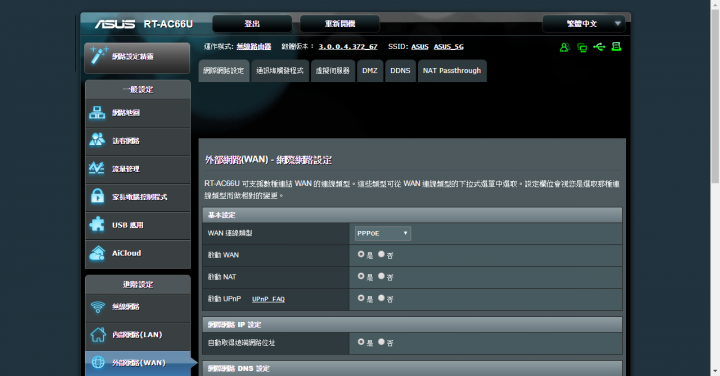
Task: Open the WAN connection type PPPoE dropdown
Action: 382,233
